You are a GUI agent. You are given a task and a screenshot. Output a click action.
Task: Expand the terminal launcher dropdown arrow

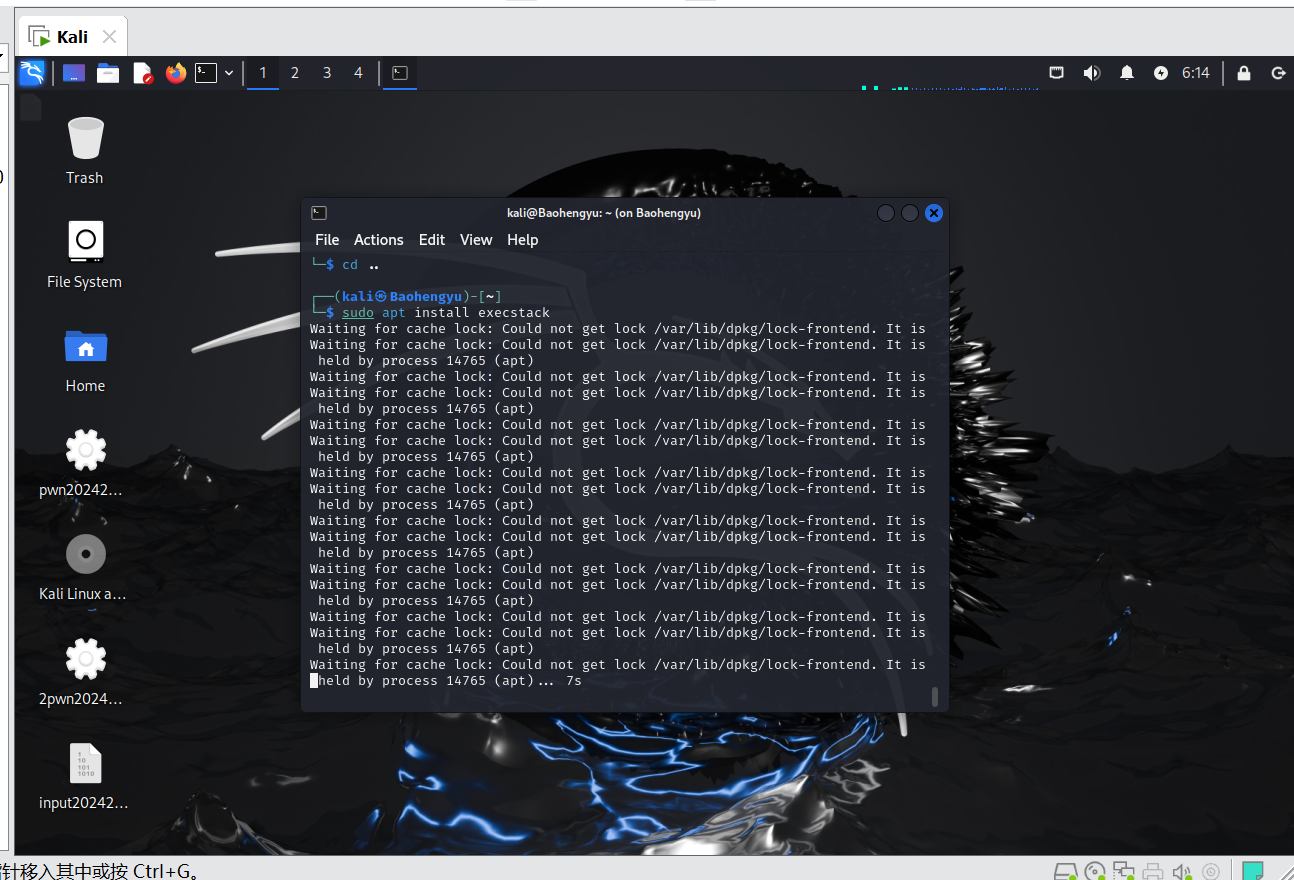pyautogui.click(x=229, y=73)
